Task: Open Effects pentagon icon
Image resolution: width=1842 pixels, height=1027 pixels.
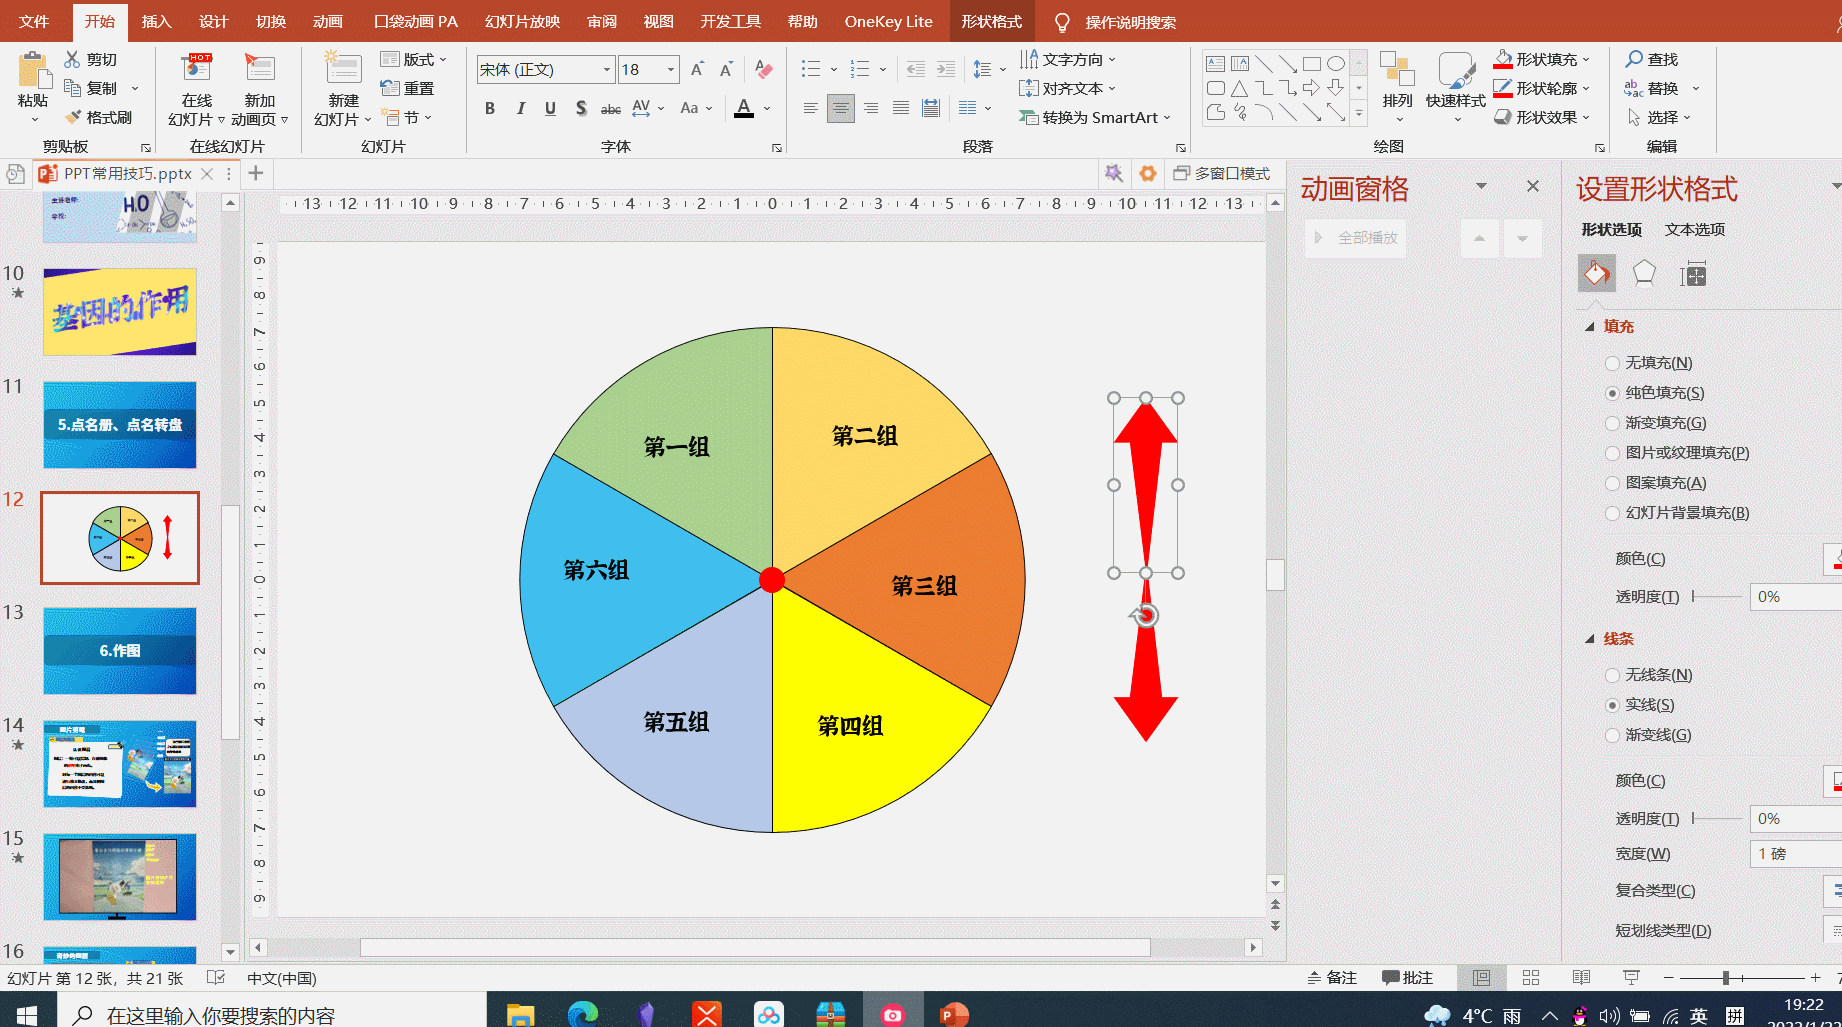Action: point(1644,273)
